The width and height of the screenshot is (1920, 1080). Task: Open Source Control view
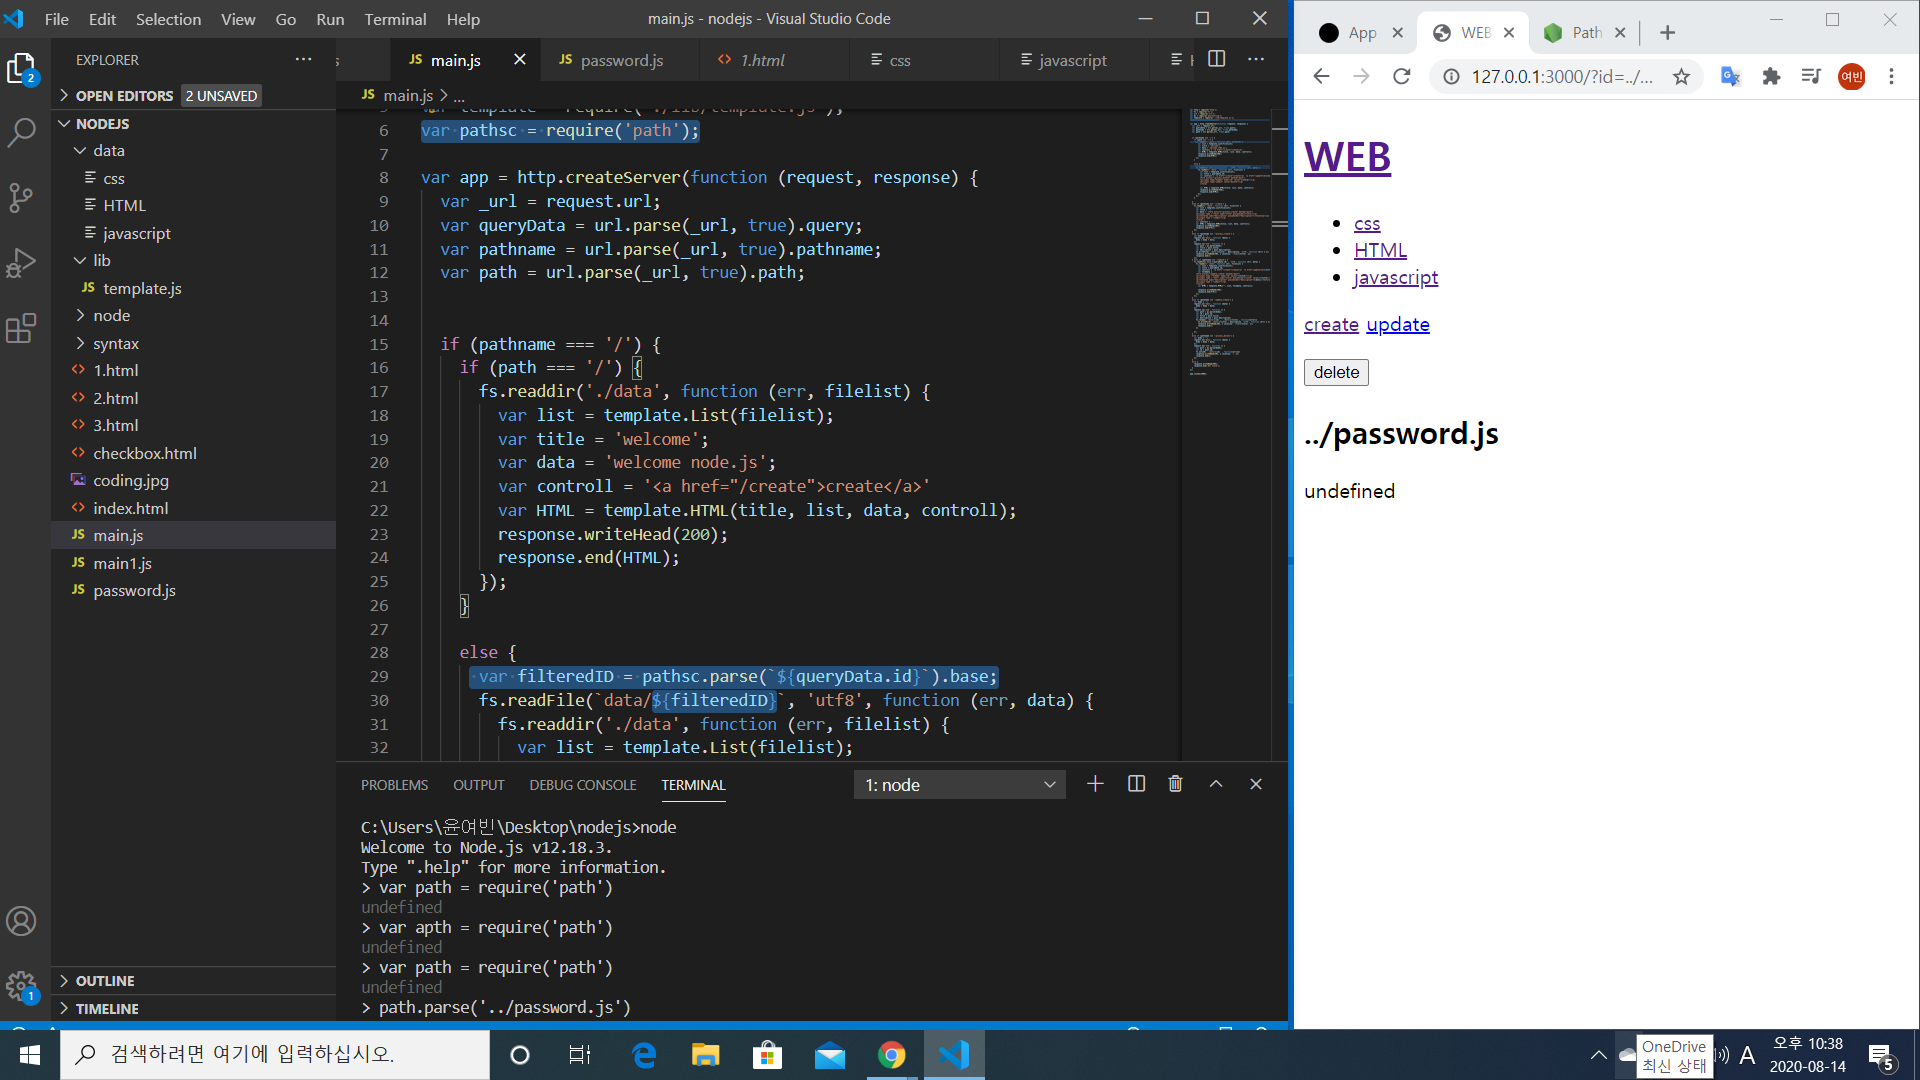click(21, 197)
